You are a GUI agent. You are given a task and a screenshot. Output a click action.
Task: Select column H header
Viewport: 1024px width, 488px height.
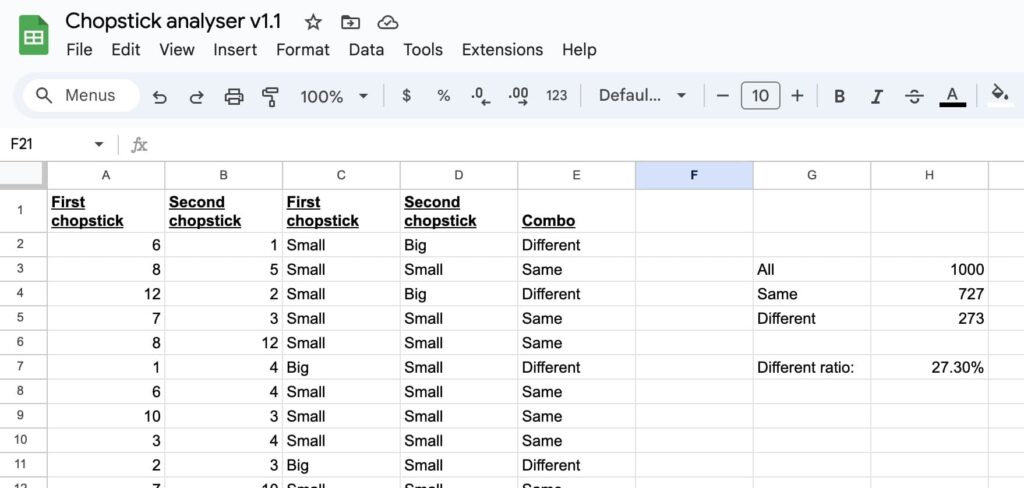pos(929,175)
